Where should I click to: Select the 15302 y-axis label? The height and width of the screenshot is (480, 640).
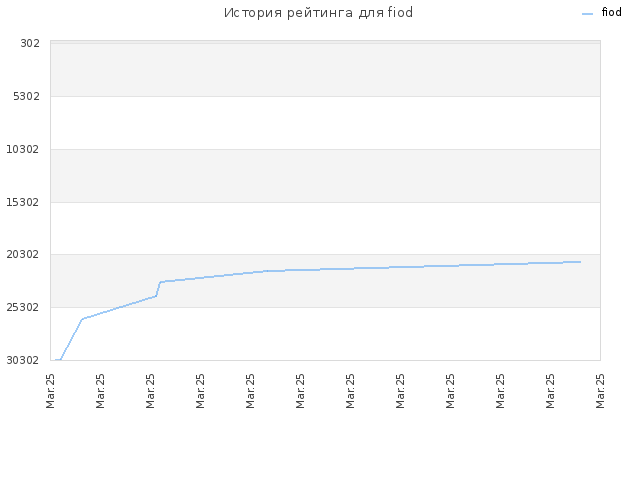point(23,202)
